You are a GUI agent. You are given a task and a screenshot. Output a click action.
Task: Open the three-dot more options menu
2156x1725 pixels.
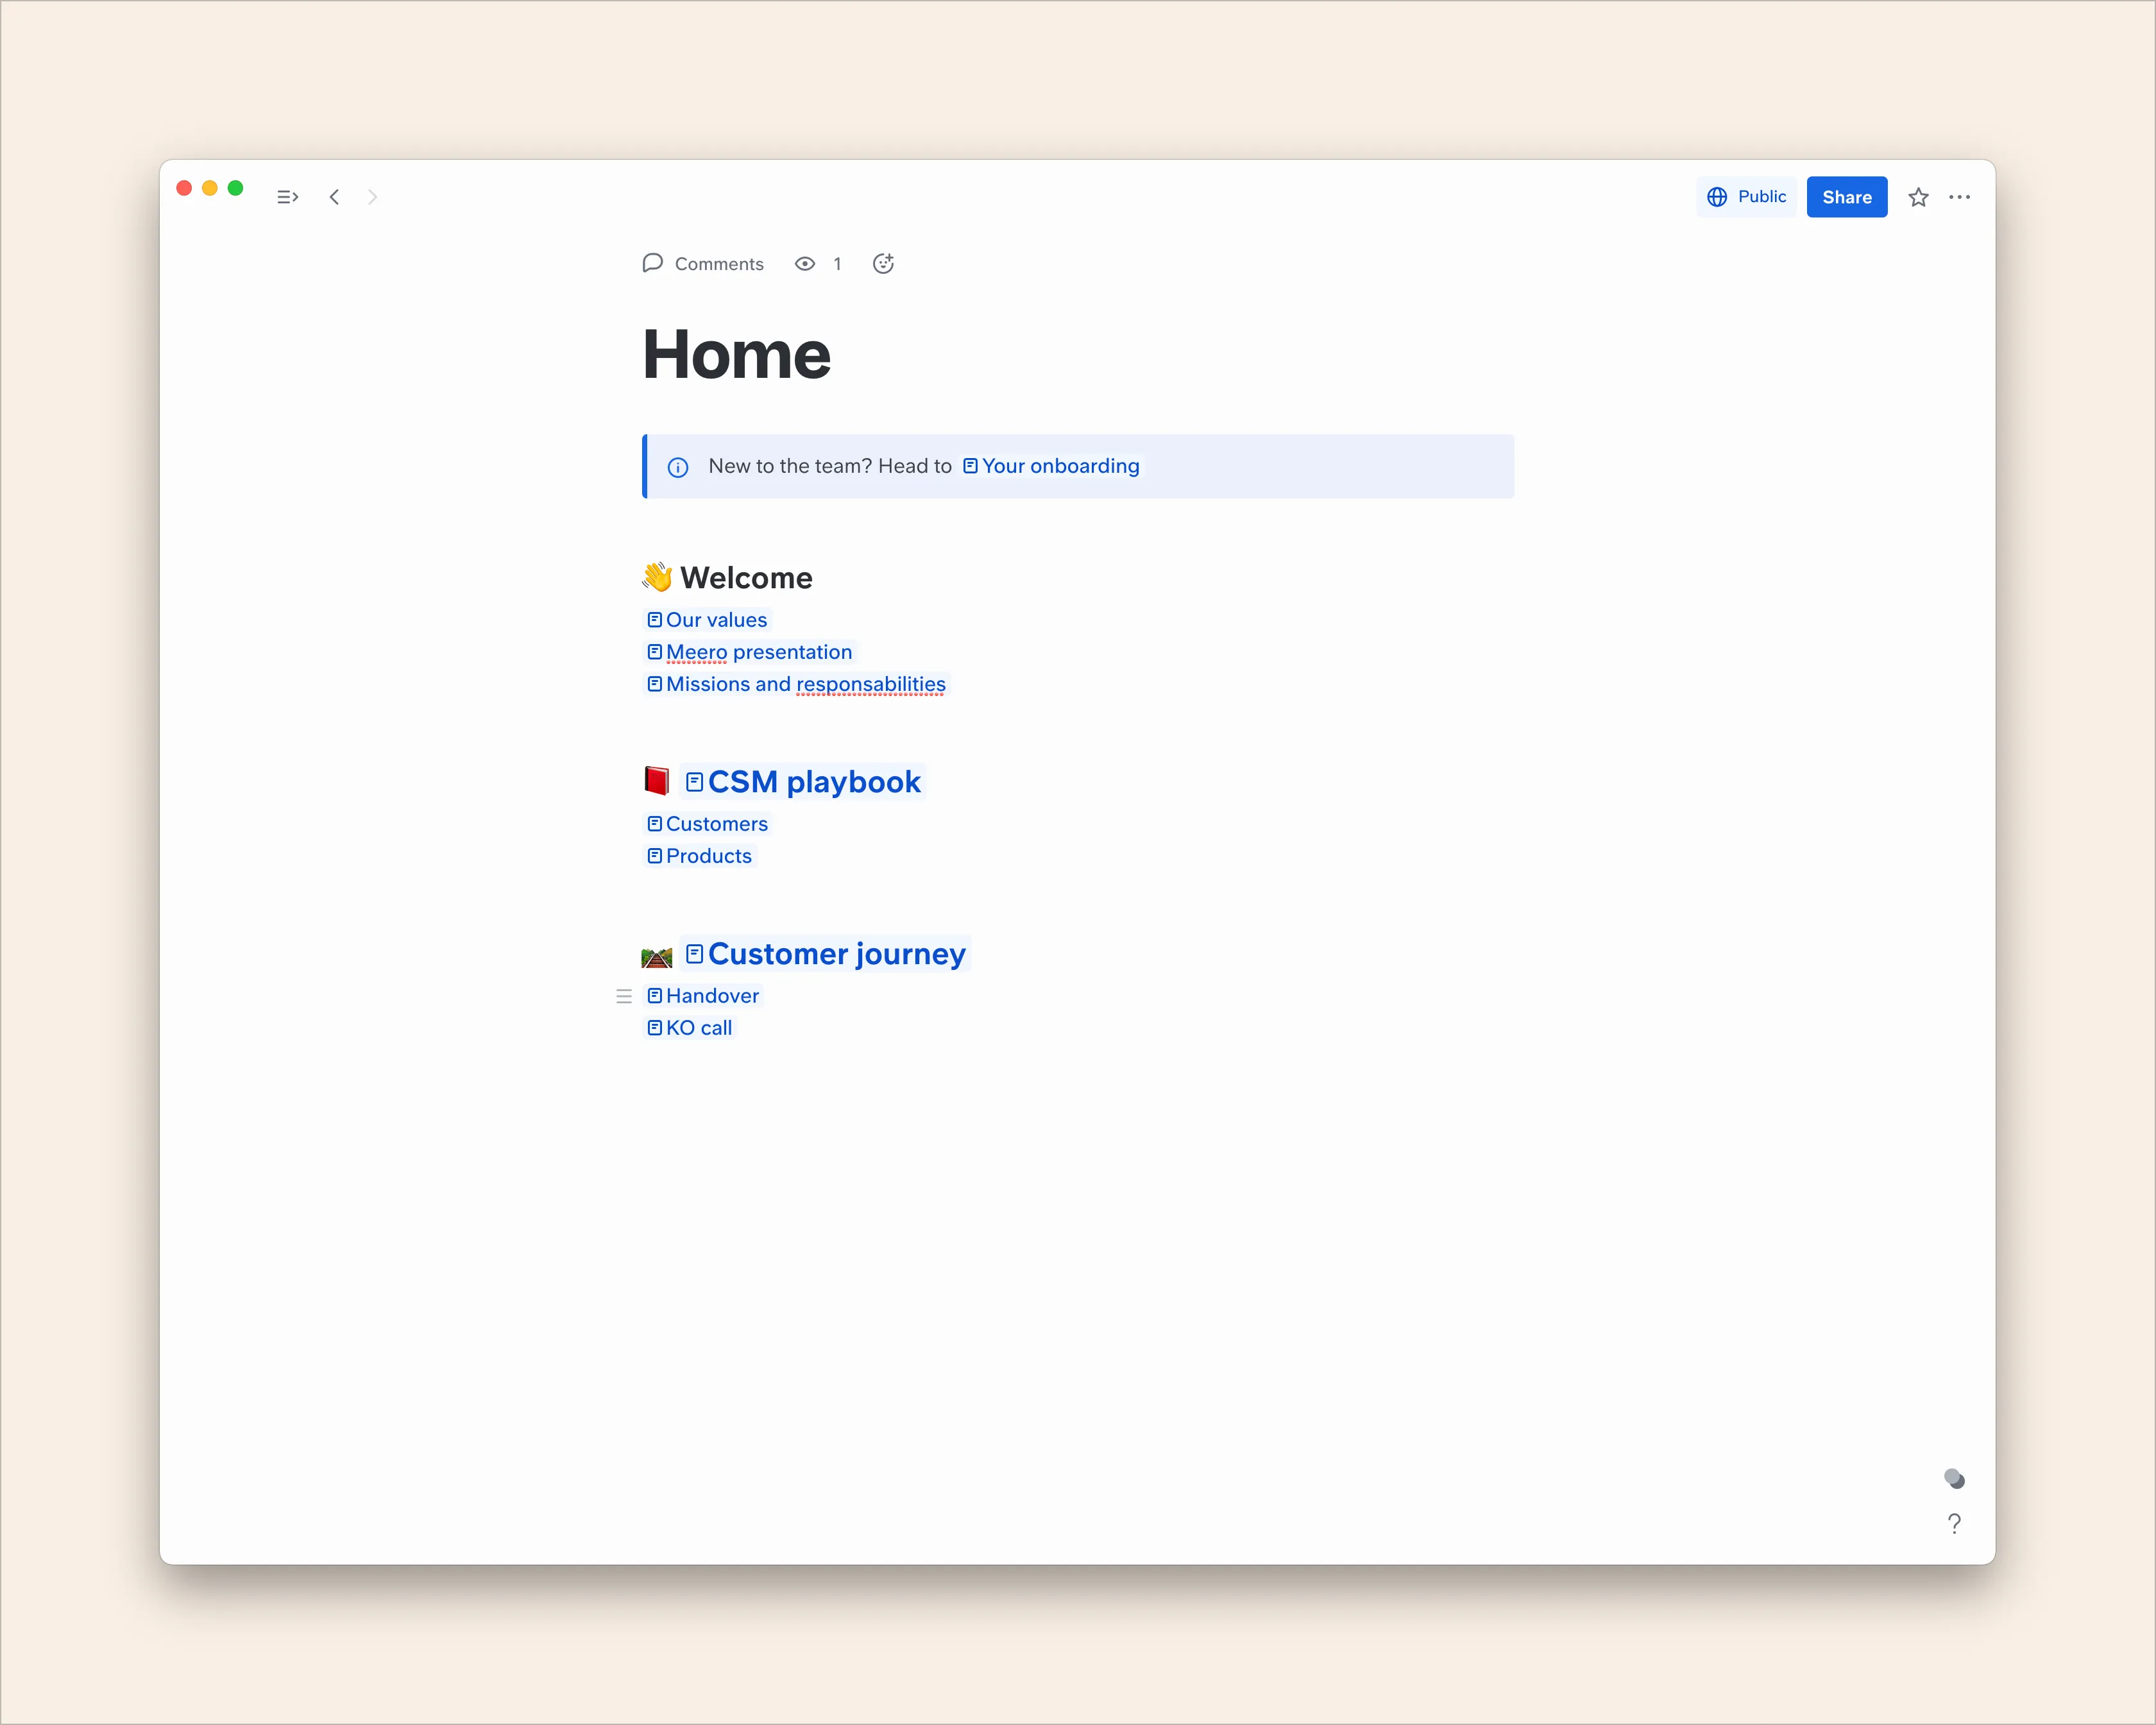[1959, 197]
